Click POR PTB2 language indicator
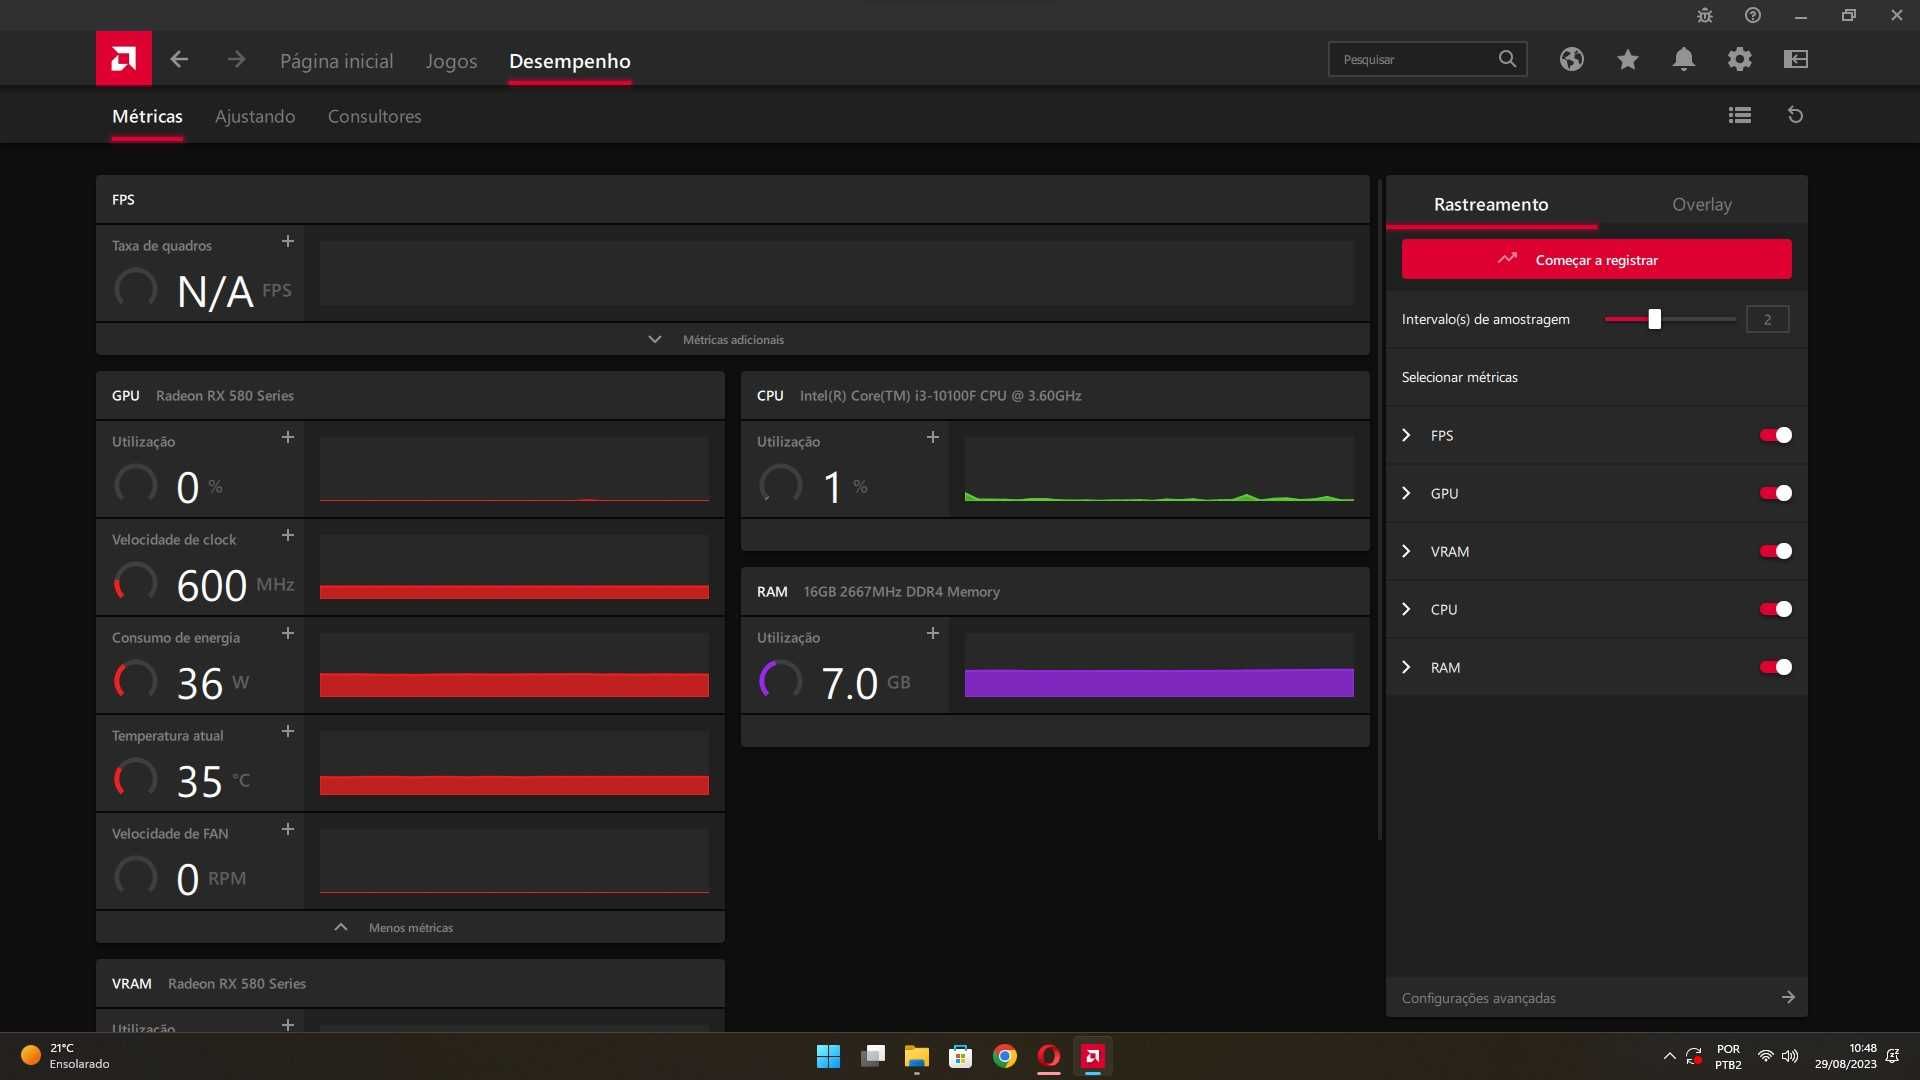Viewport: 1920px width, 1080px height. pos(1728,1056)
